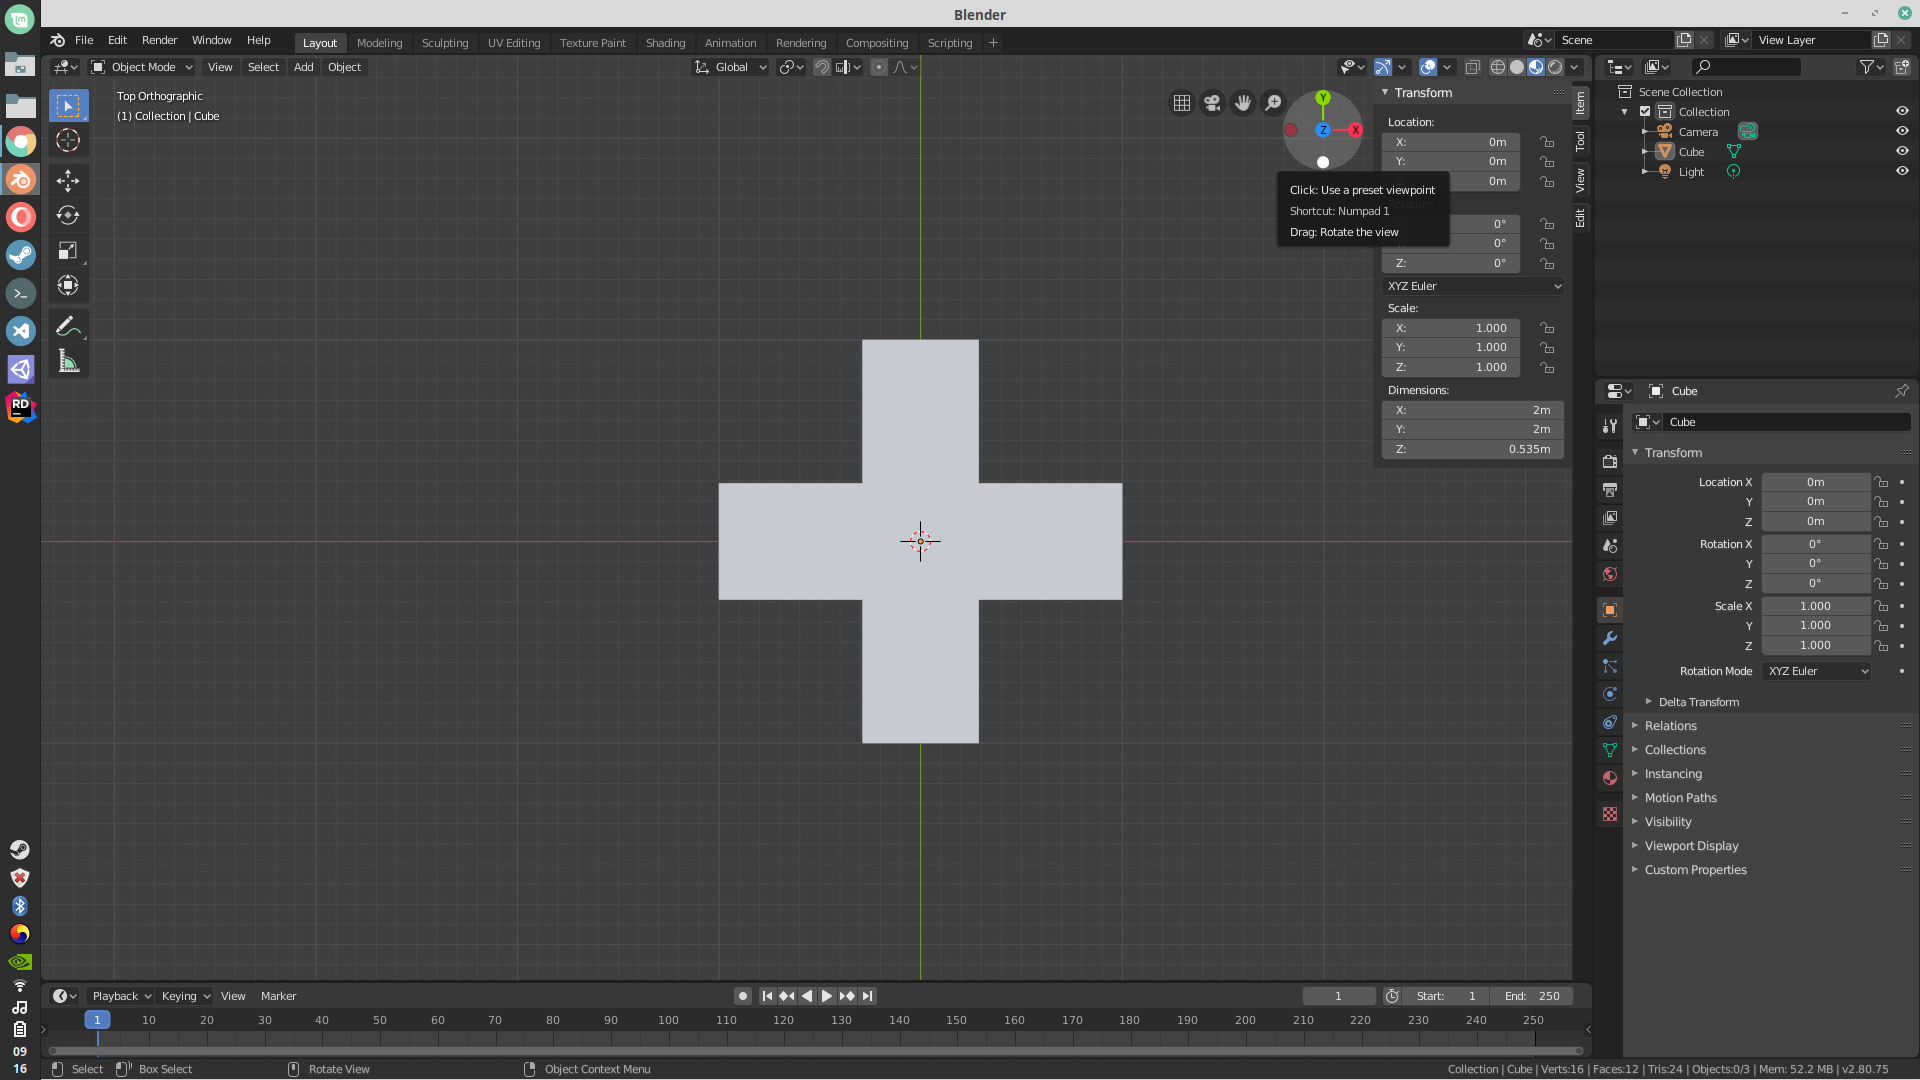Toggle snapping magnet icon
The height and width of the screenshot is (1080, 1920).
coord(821,67)
